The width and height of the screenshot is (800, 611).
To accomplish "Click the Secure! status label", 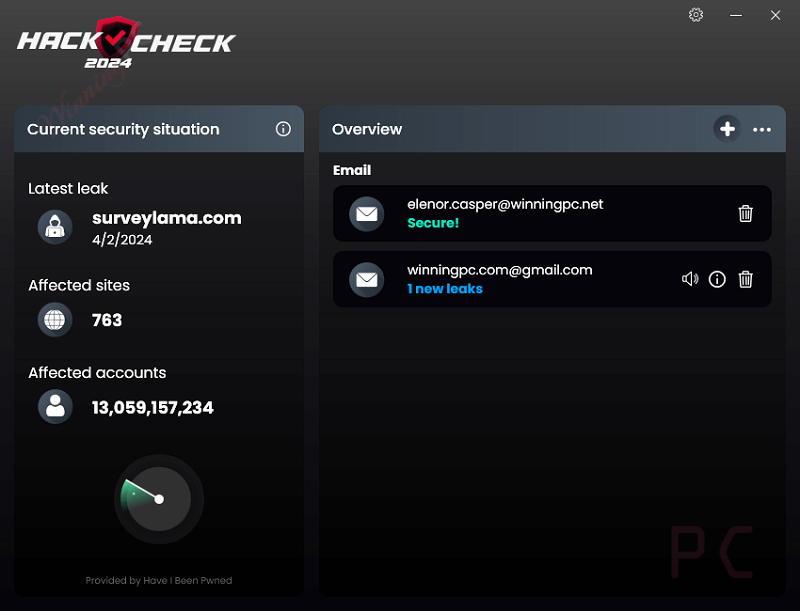I will 433,222.
